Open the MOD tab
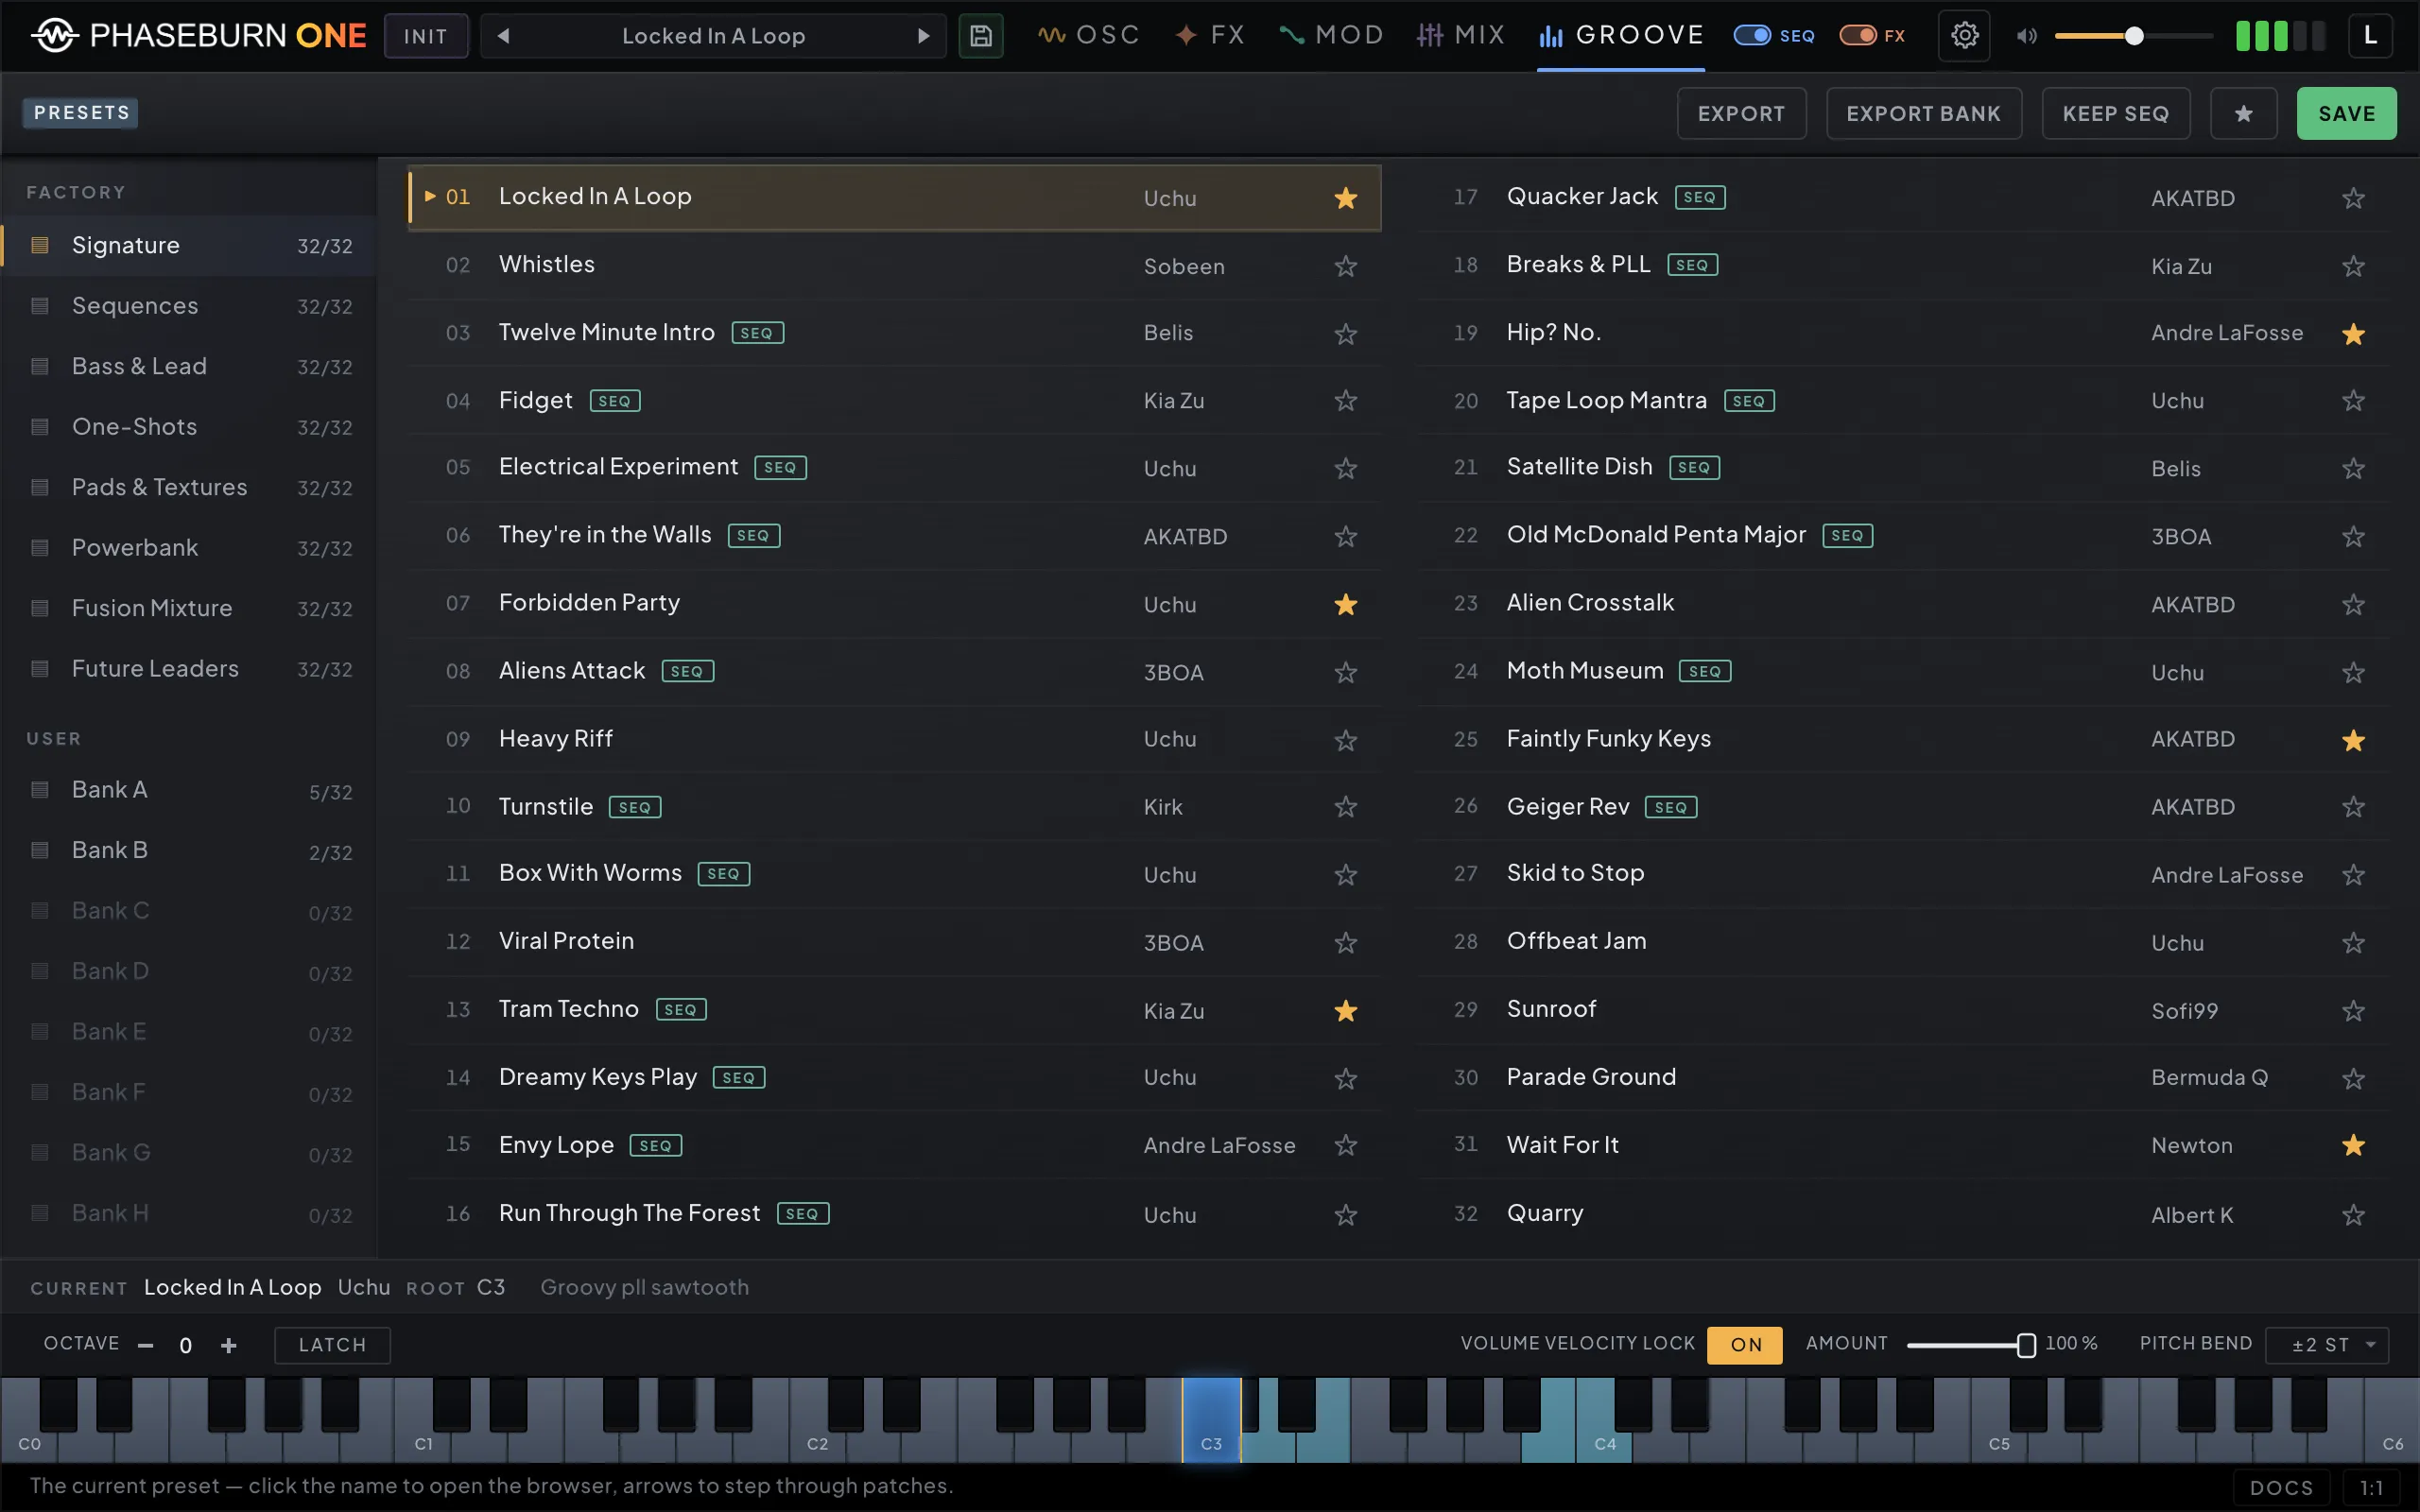The width and height of the screenshot is (2420, 1512). click(x=1331, y=36)
